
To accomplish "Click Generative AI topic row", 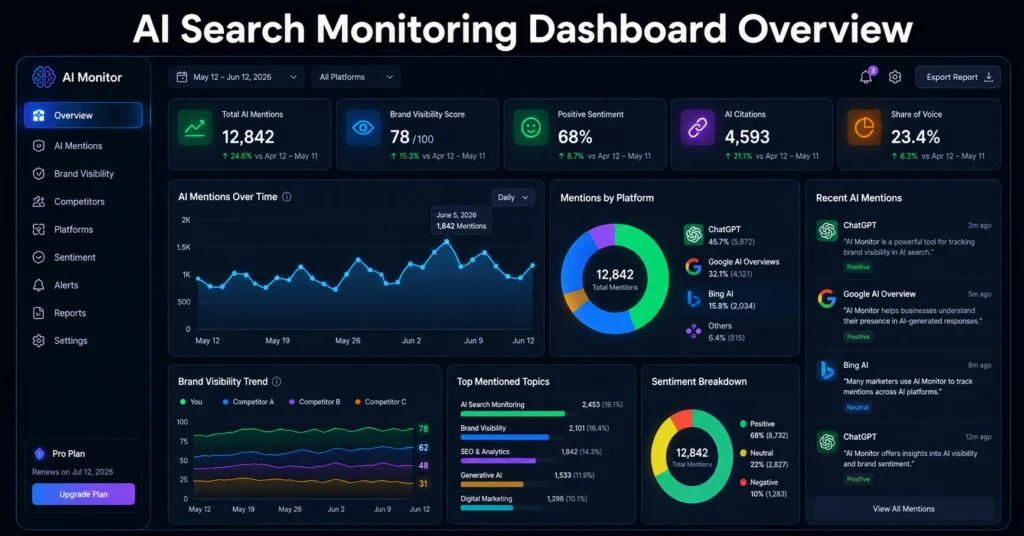I will (528, 479).
